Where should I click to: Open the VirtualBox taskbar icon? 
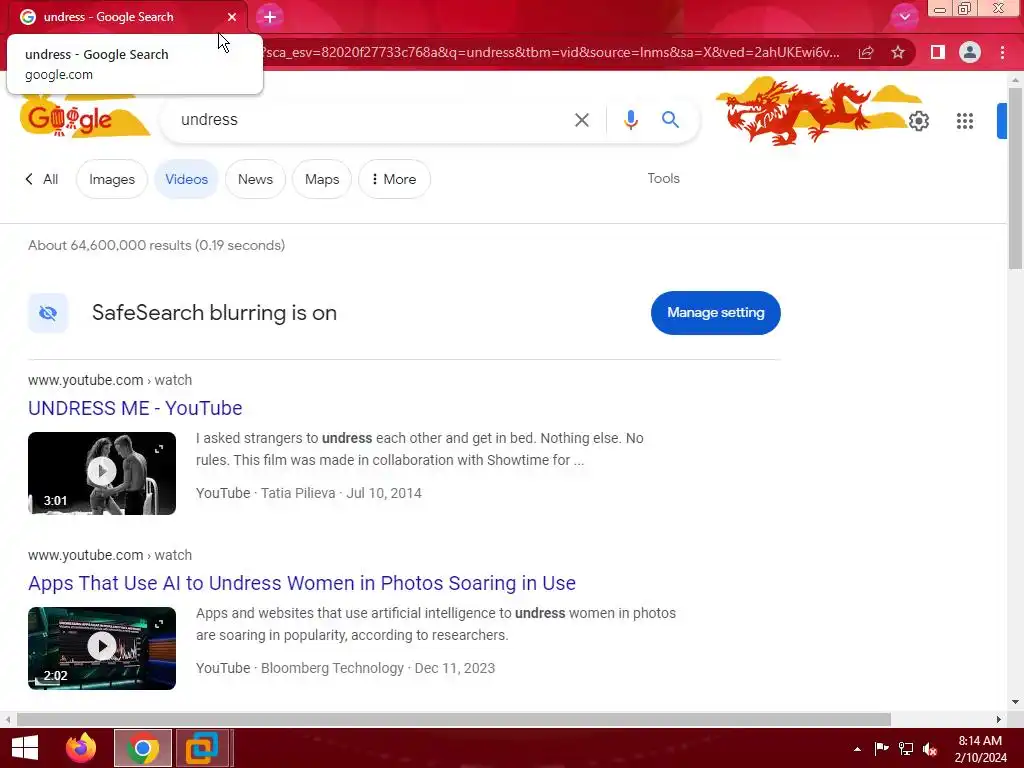click(202, 748)
